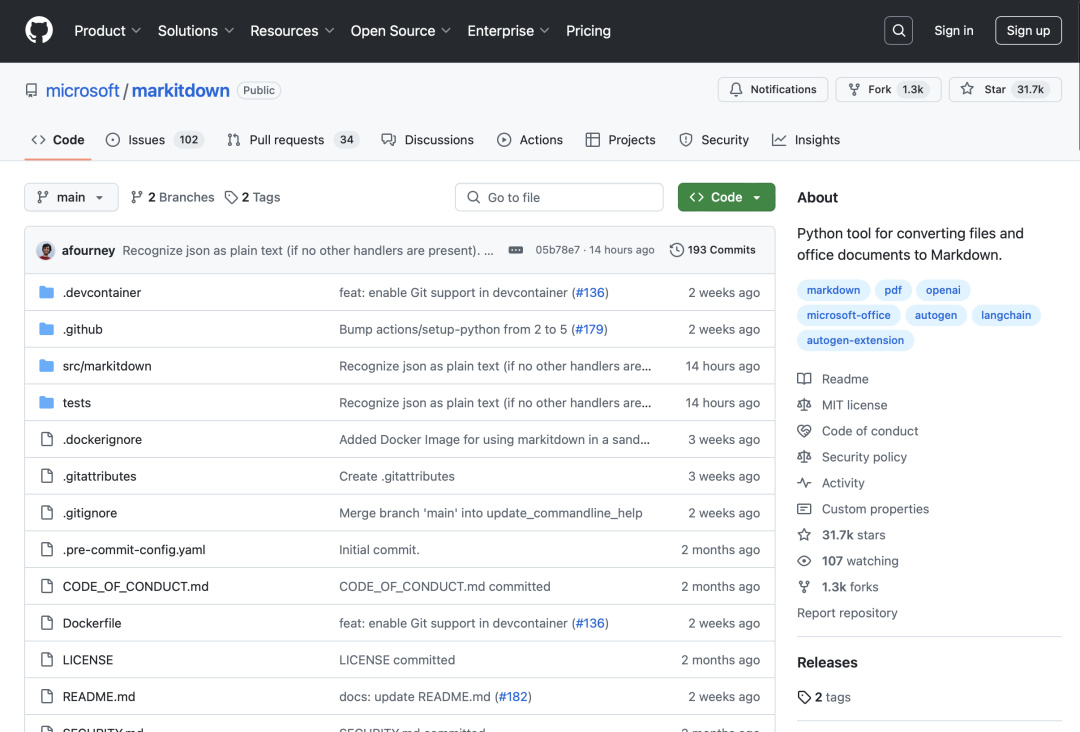Select the Code tab
Image resolution: width=1080 pixels, height=732 pixels.
click(58, 140)
